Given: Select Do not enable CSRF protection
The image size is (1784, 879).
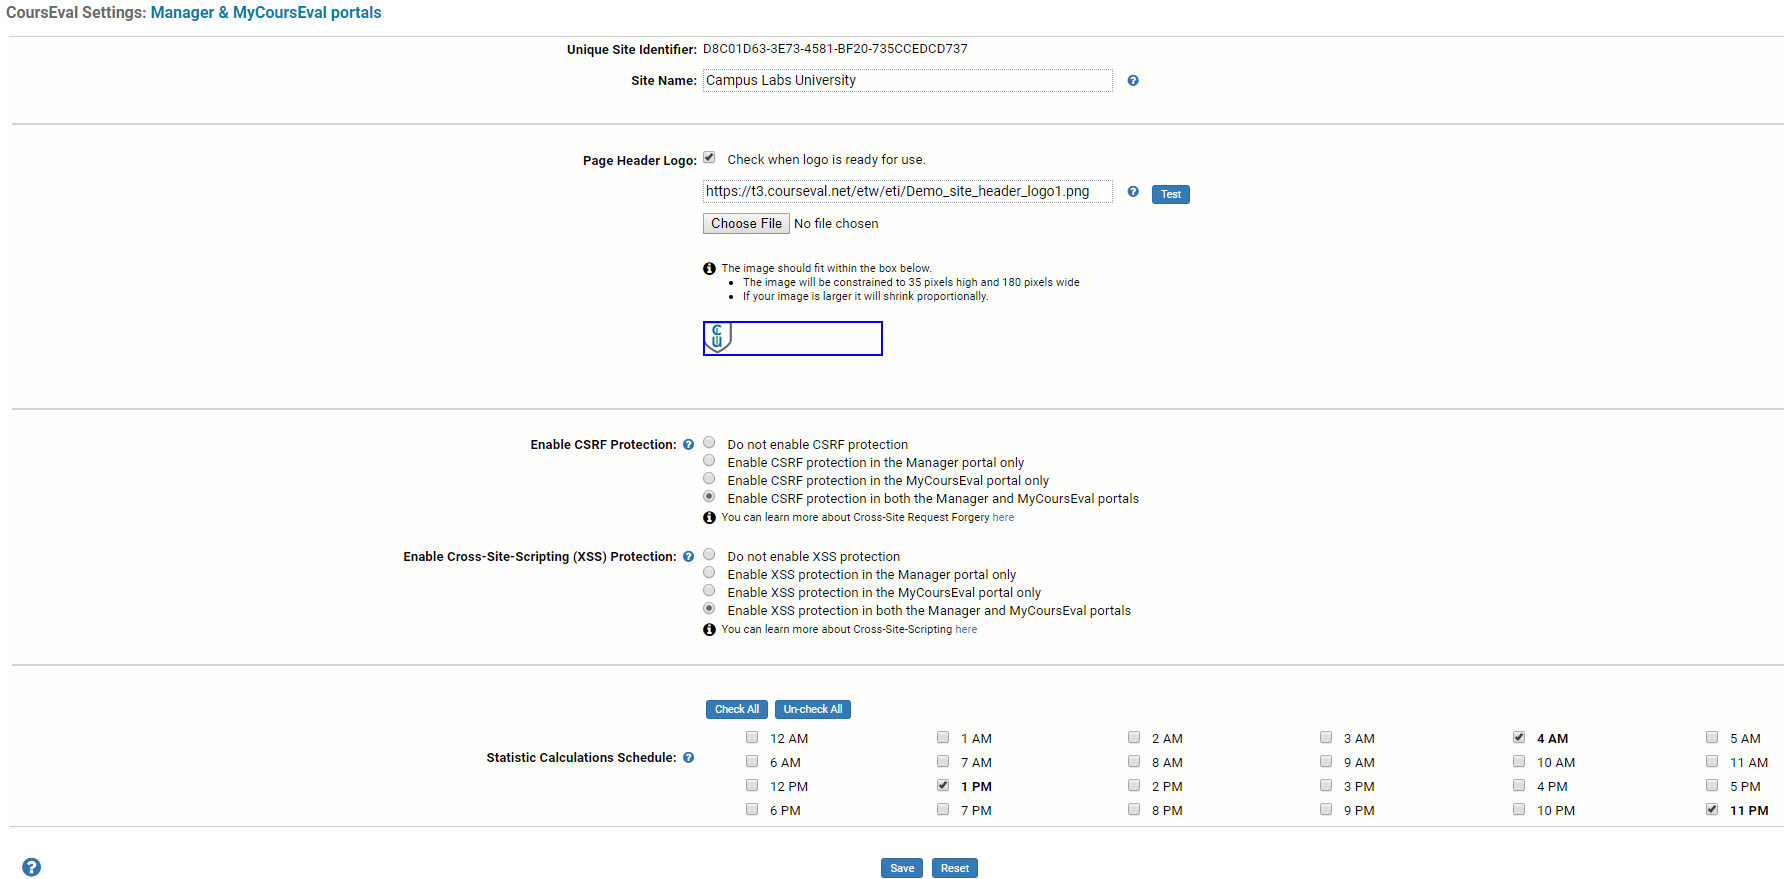Looking at the screenshot, I should click(x=709, y=443).
